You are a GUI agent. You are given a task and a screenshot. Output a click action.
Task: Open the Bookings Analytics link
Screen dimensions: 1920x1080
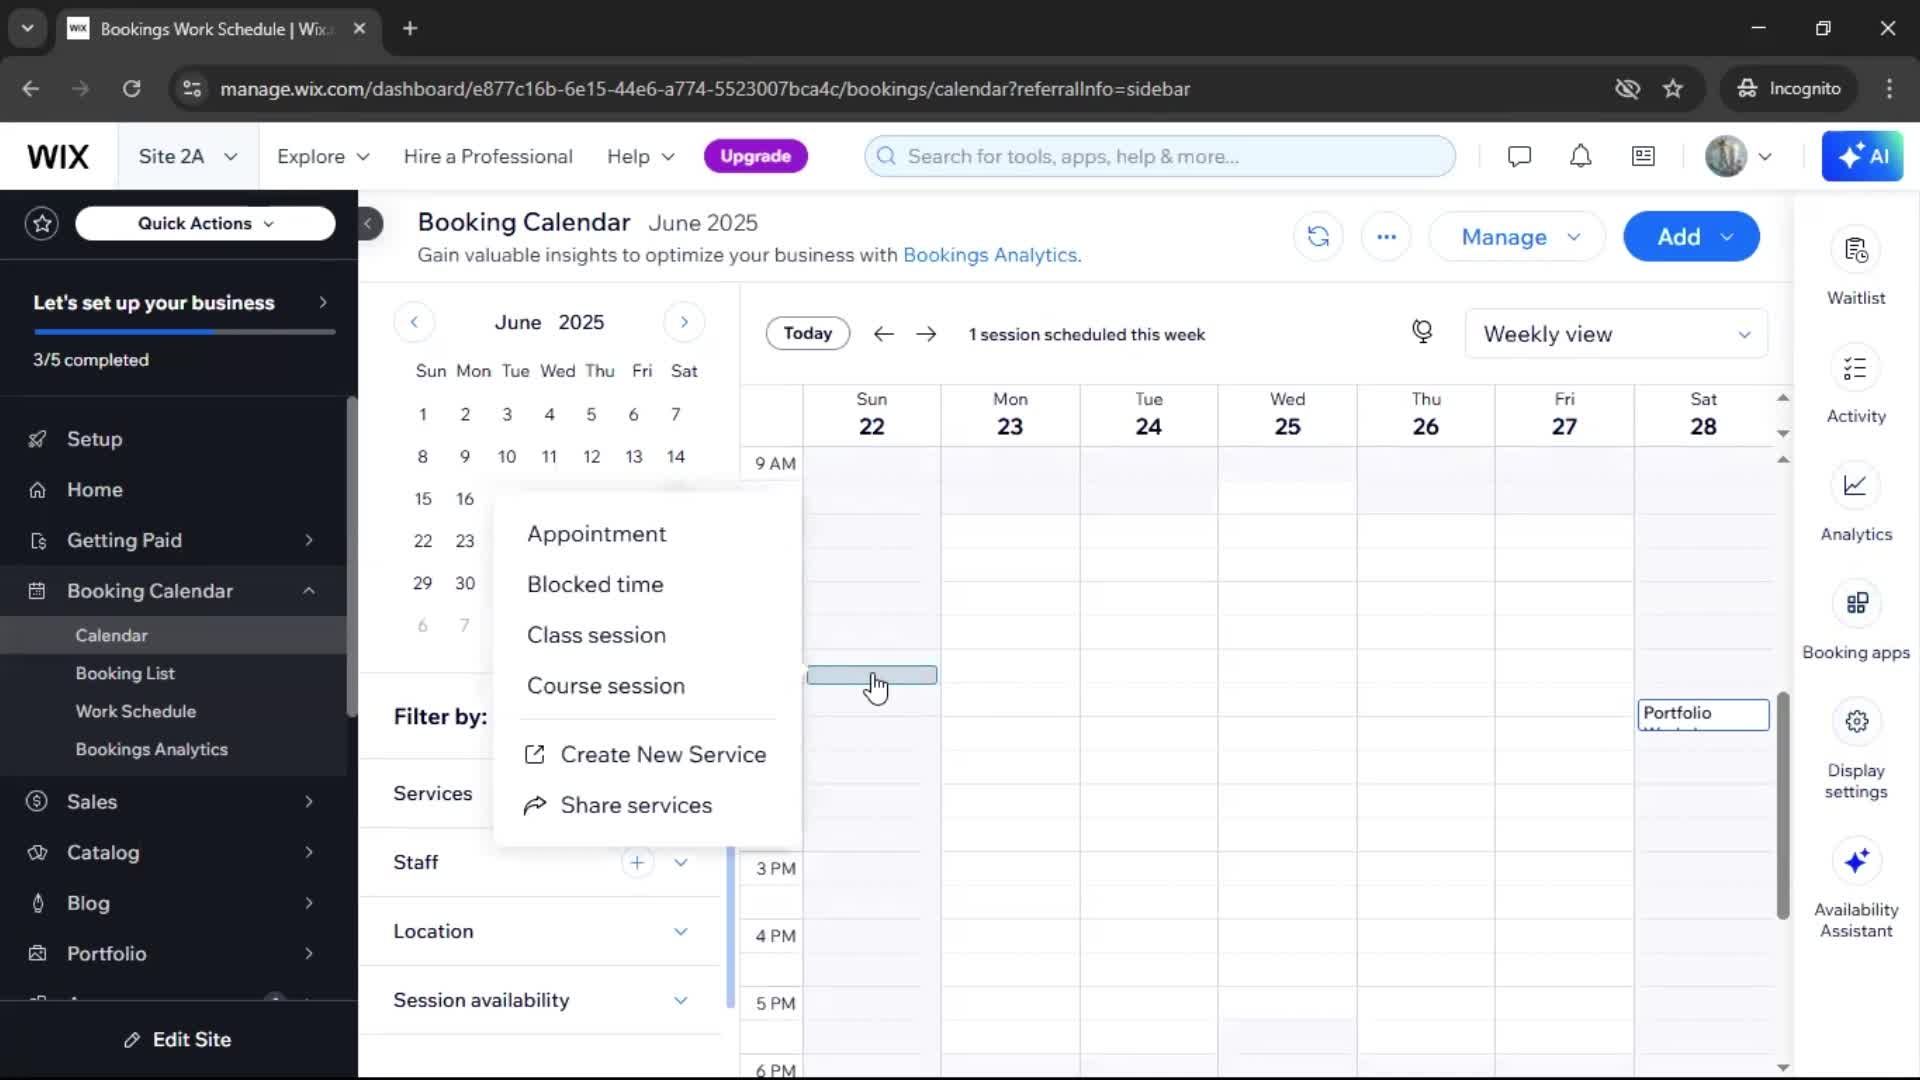tap(990, 255)
